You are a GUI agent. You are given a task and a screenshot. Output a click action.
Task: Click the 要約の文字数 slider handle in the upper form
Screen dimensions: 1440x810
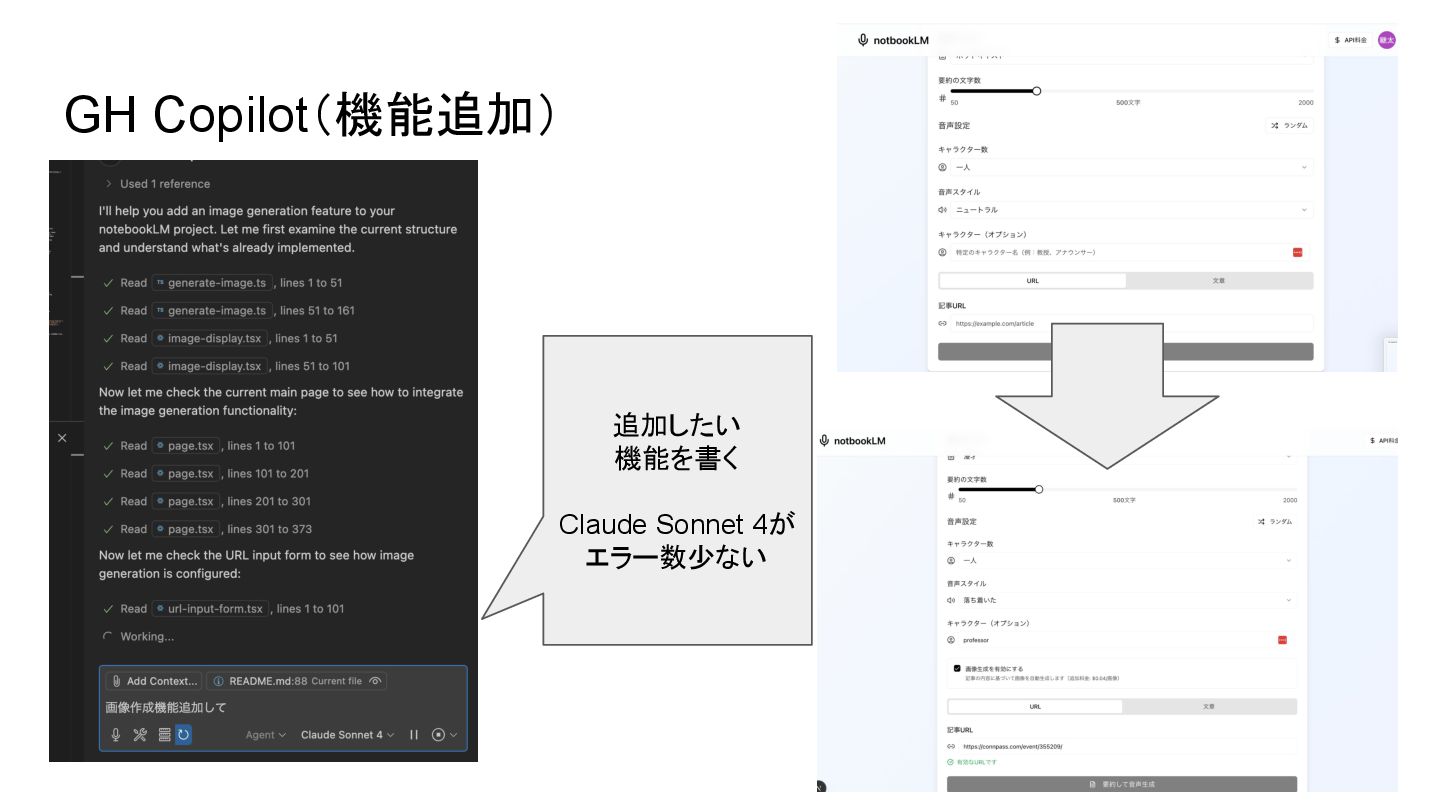pos(1036,91)
